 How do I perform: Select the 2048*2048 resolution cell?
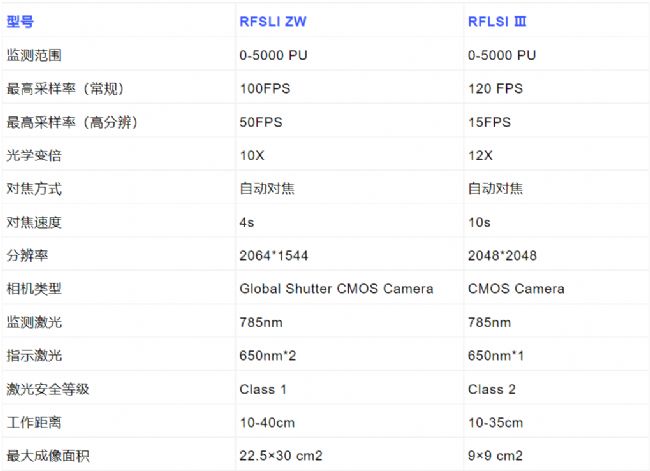coord(502,255)
